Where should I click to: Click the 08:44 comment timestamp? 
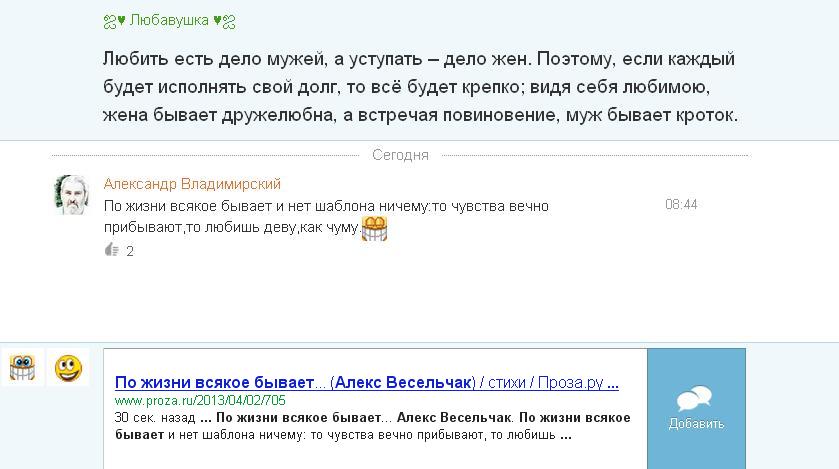(681, 204)
